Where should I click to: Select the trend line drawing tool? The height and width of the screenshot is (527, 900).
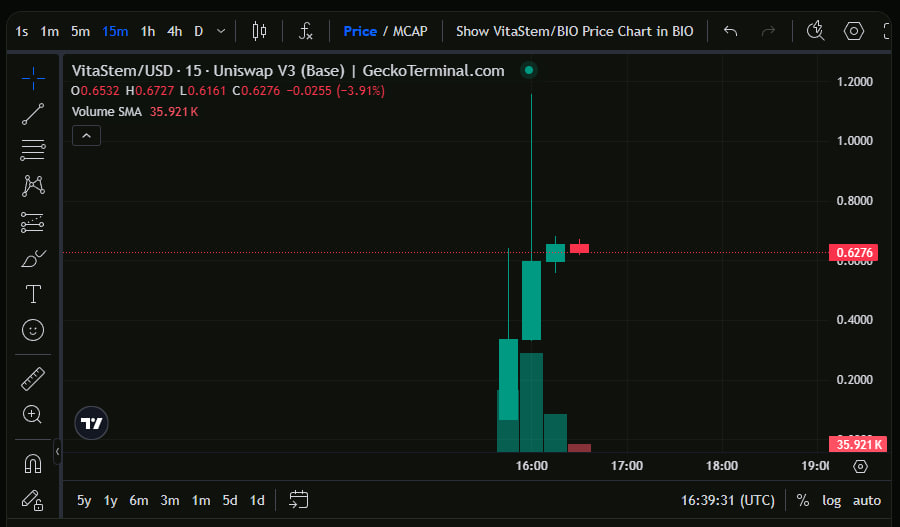pyautogui.click(x=33, y=114)
